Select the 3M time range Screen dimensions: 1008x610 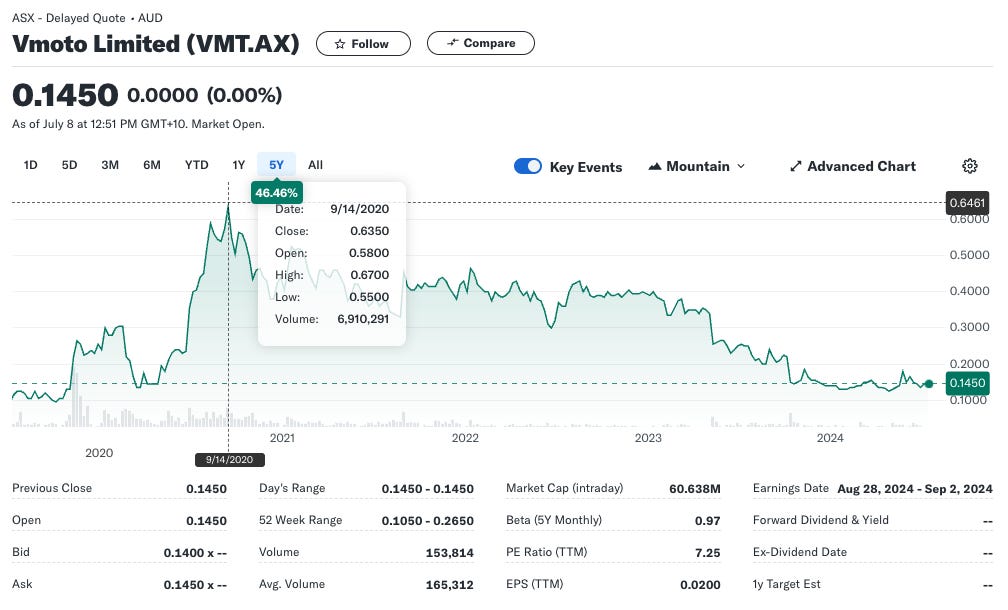(110, 165)
